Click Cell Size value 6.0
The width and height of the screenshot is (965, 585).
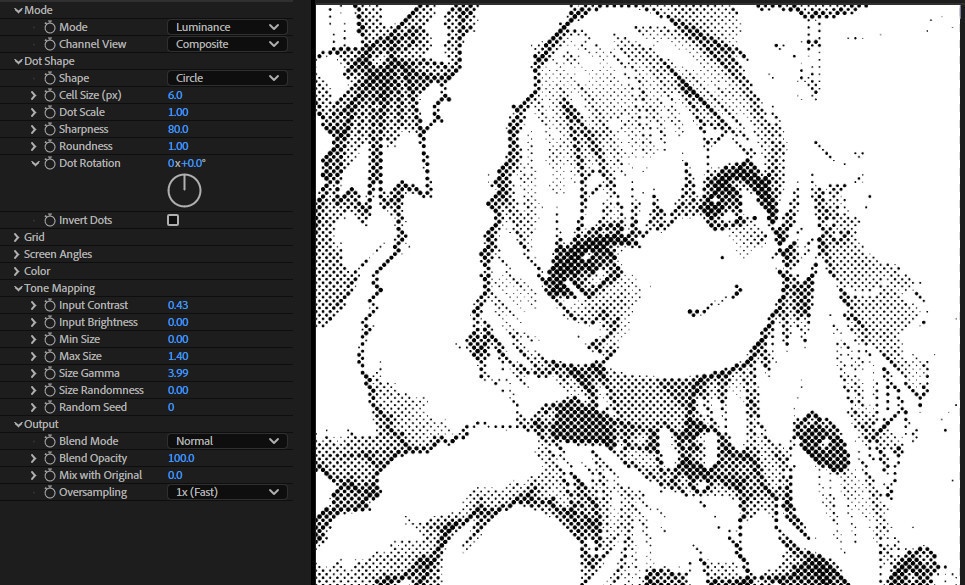coord(175,95)
